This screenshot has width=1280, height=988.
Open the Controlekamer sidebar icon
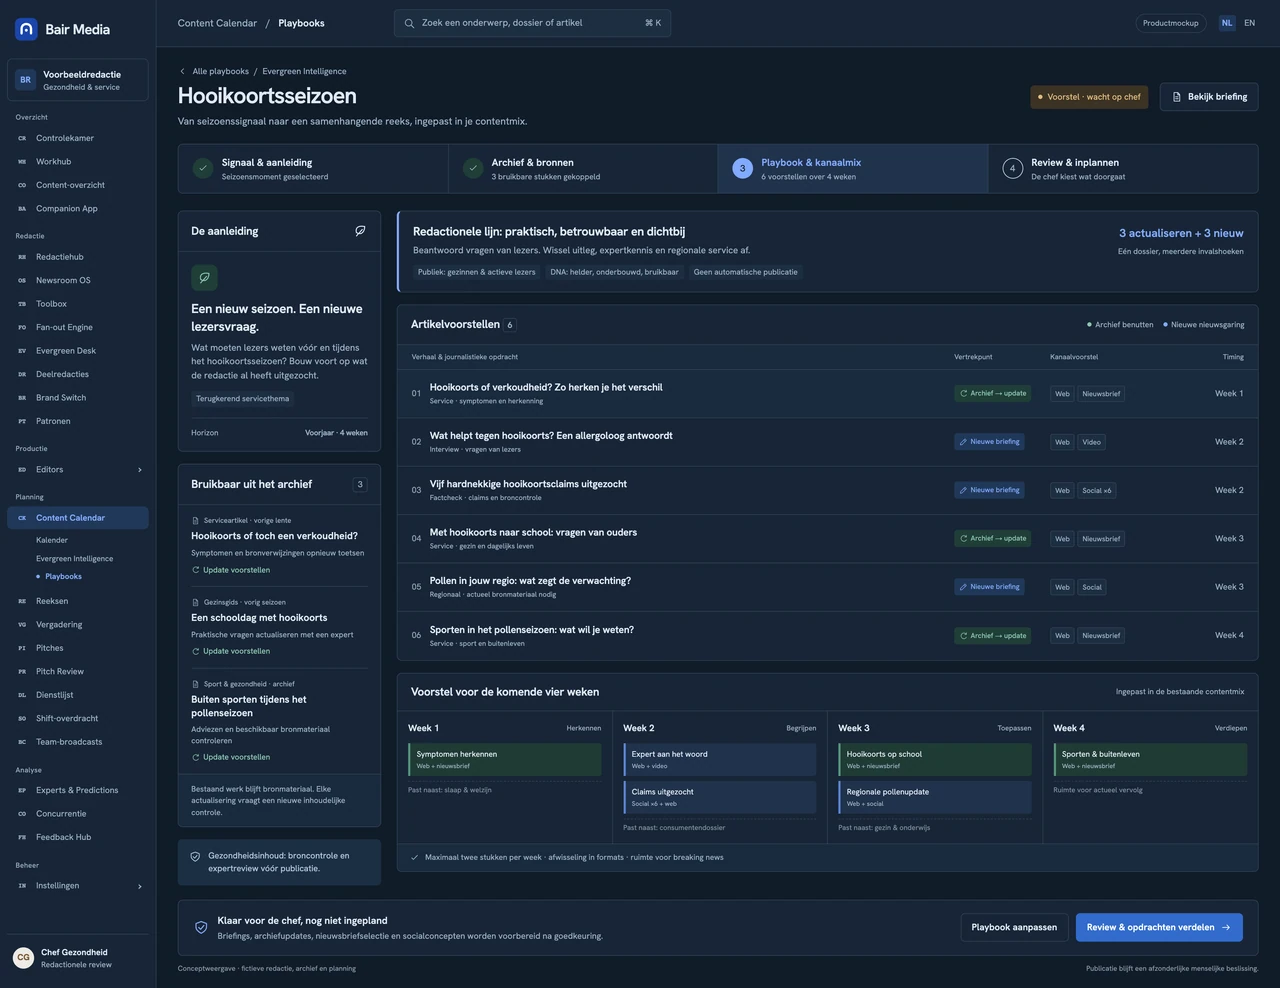(x=22, y=138)
